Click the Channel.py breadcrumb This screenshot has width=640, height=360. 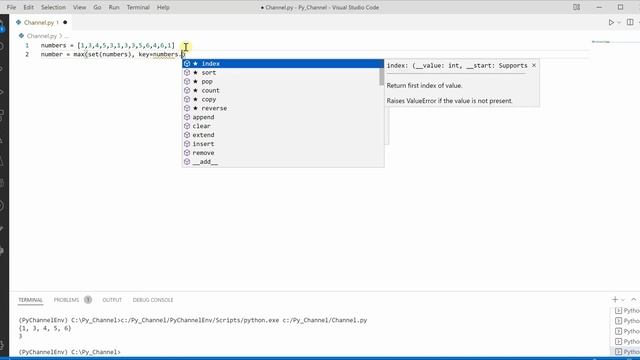41,36
